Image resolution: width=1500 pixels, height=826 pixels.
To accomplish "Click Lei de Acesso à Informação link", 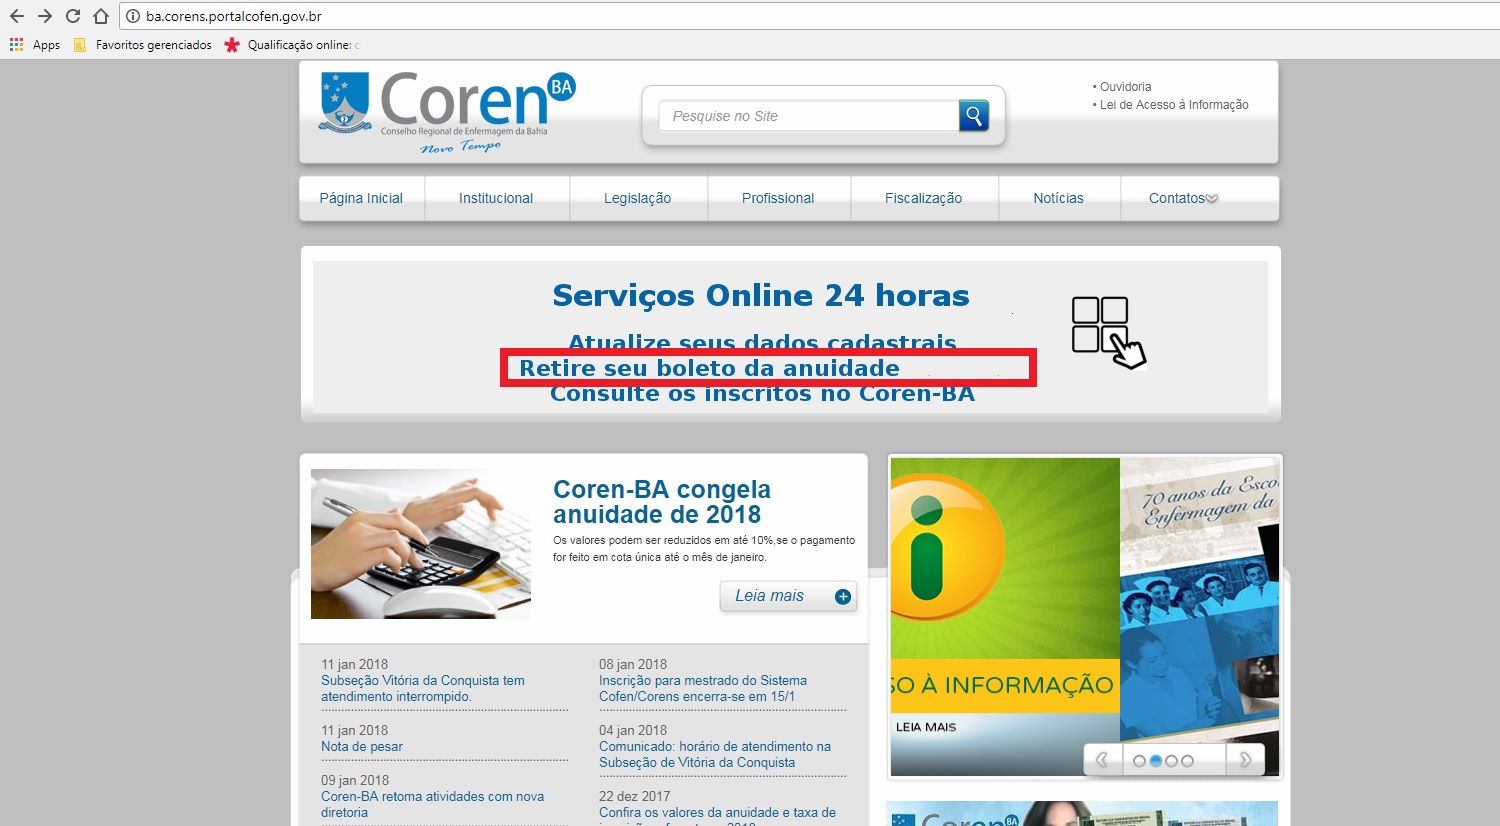I will click(x=1174, y=105).
